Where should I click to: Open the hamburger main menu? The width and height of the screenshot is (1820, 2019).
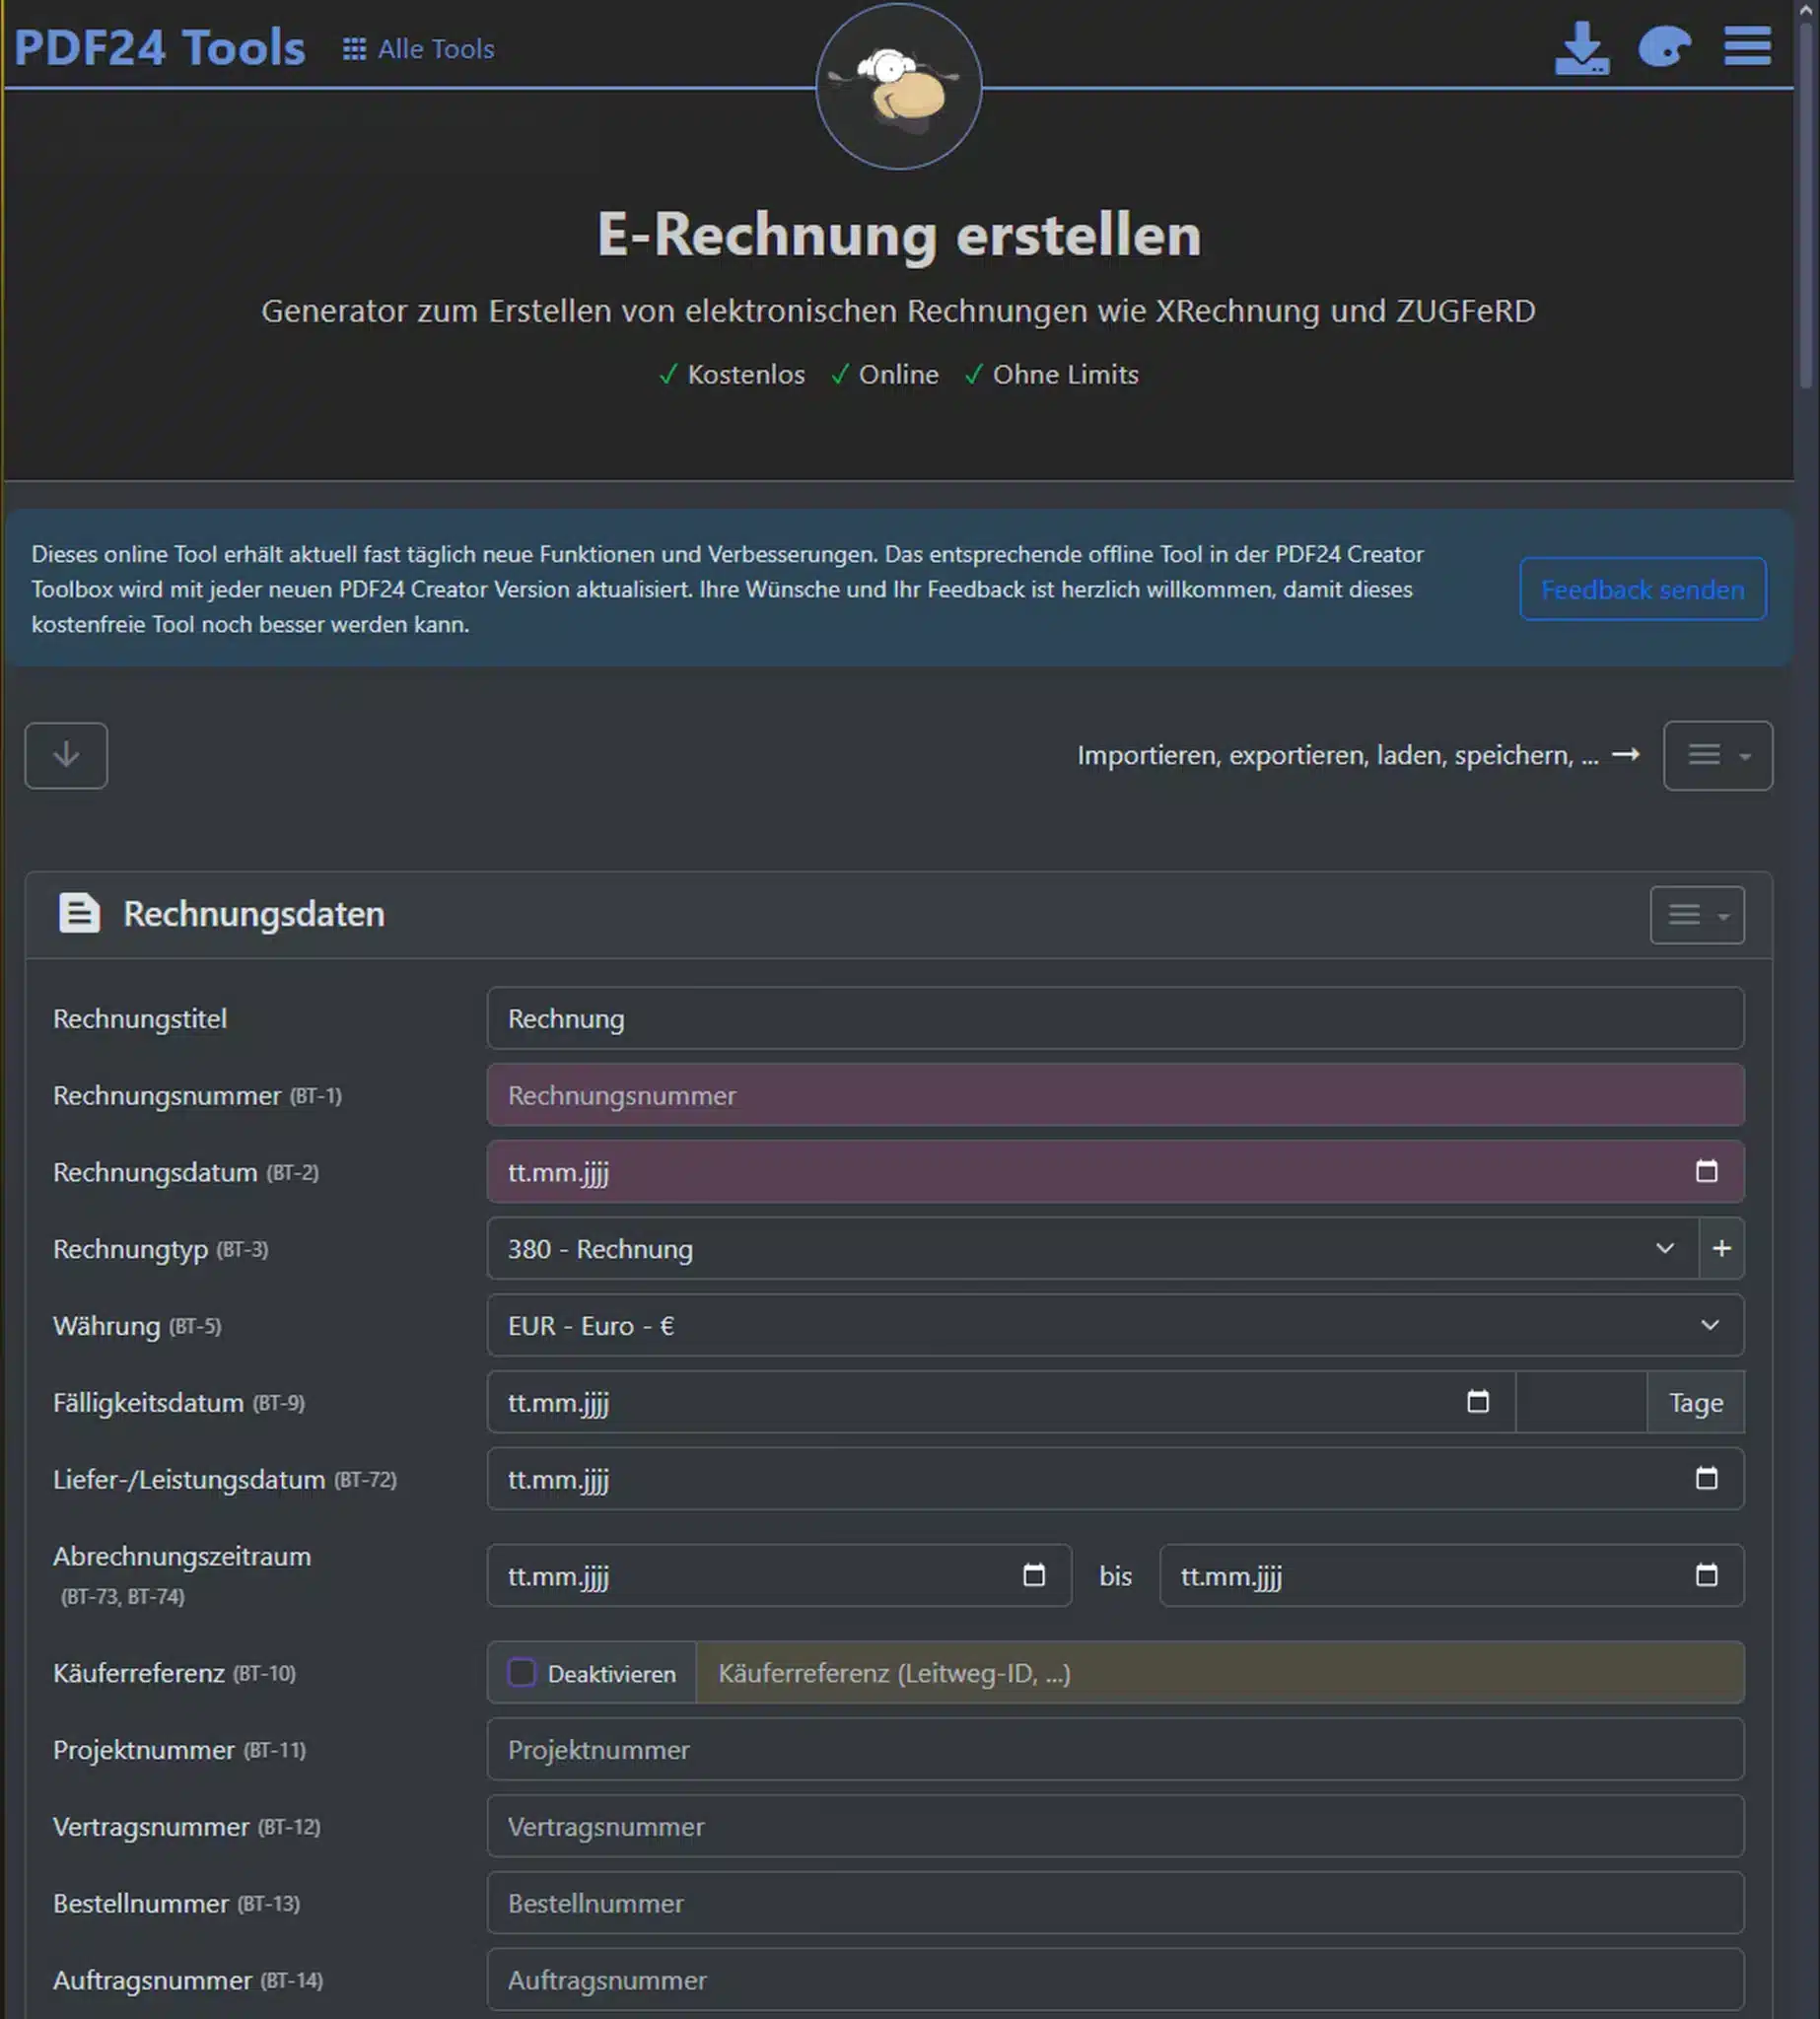1747,46
